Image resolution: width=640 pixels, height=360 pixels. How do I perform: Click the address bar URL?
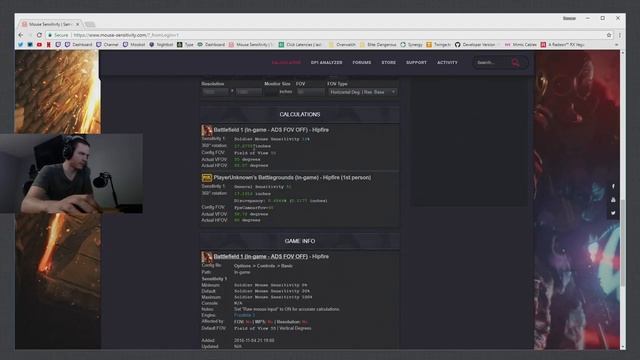tap(126, 35)
